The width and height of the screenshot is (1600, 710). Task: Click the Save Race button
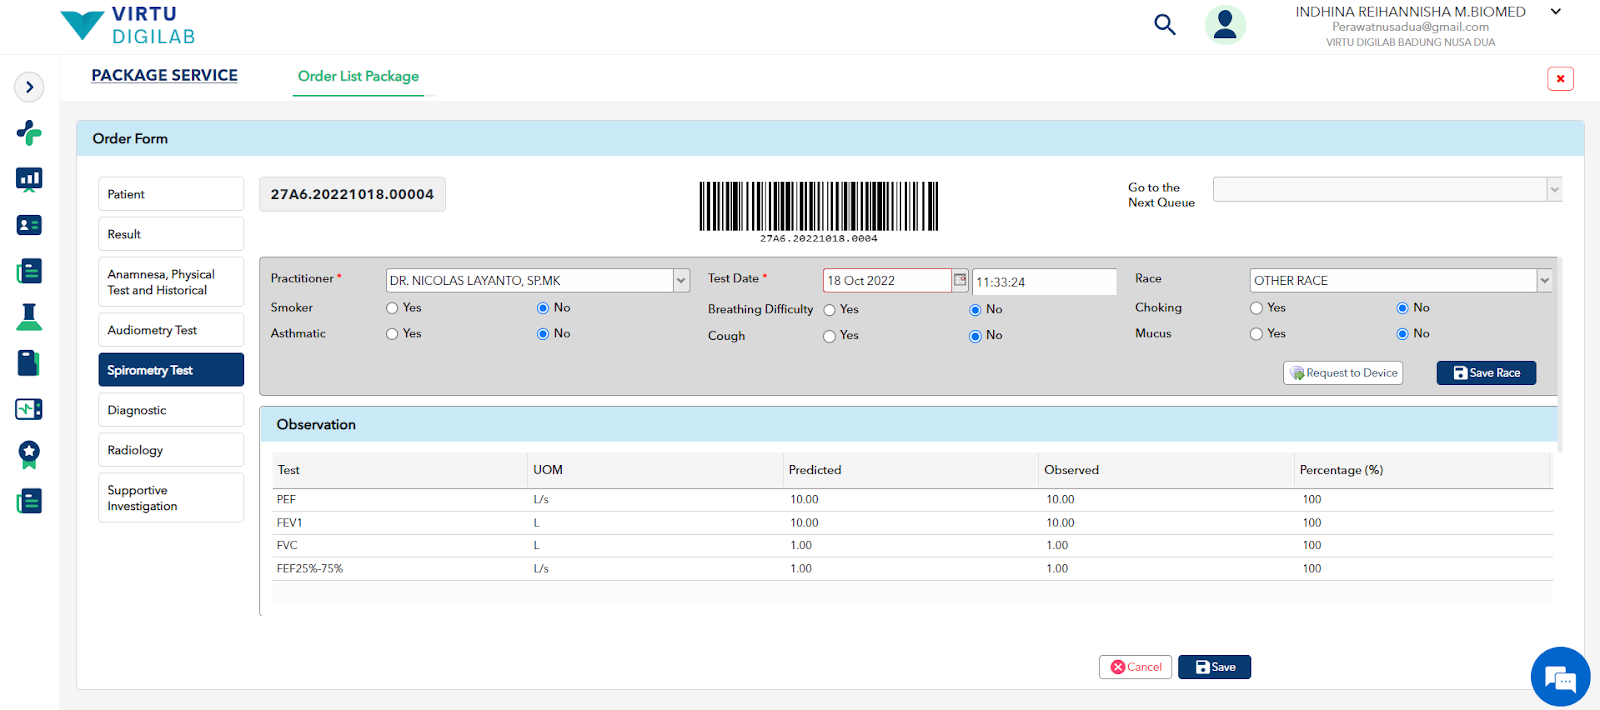tap(1486, 373)
